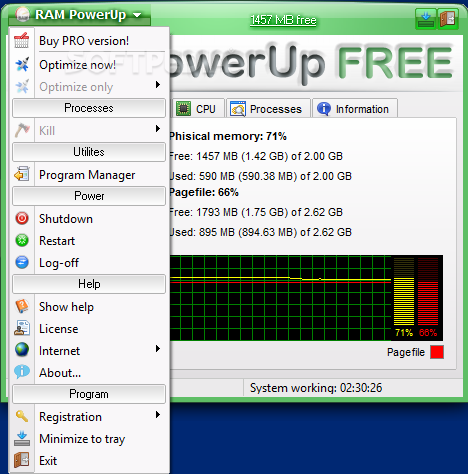
Task: Click the Internet globe icon
Action: pyautogui.click(x=22, y=350)
